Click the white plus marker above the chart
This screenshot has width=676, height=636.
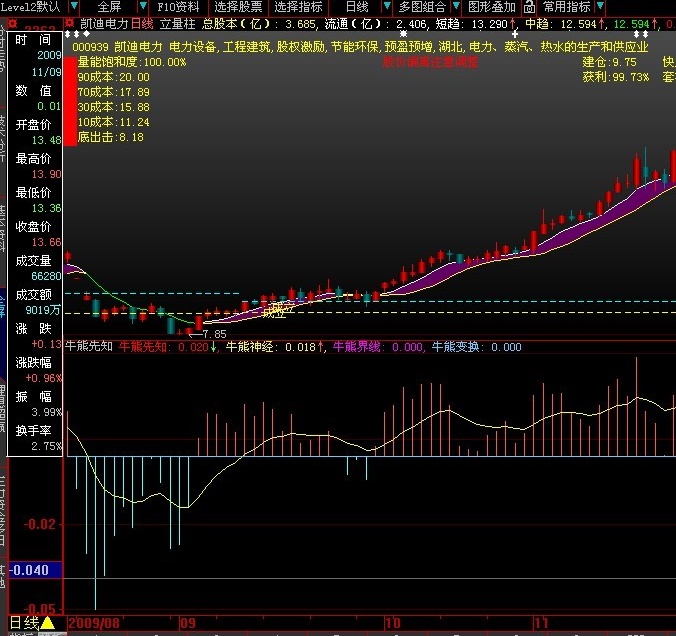[515, 34]
